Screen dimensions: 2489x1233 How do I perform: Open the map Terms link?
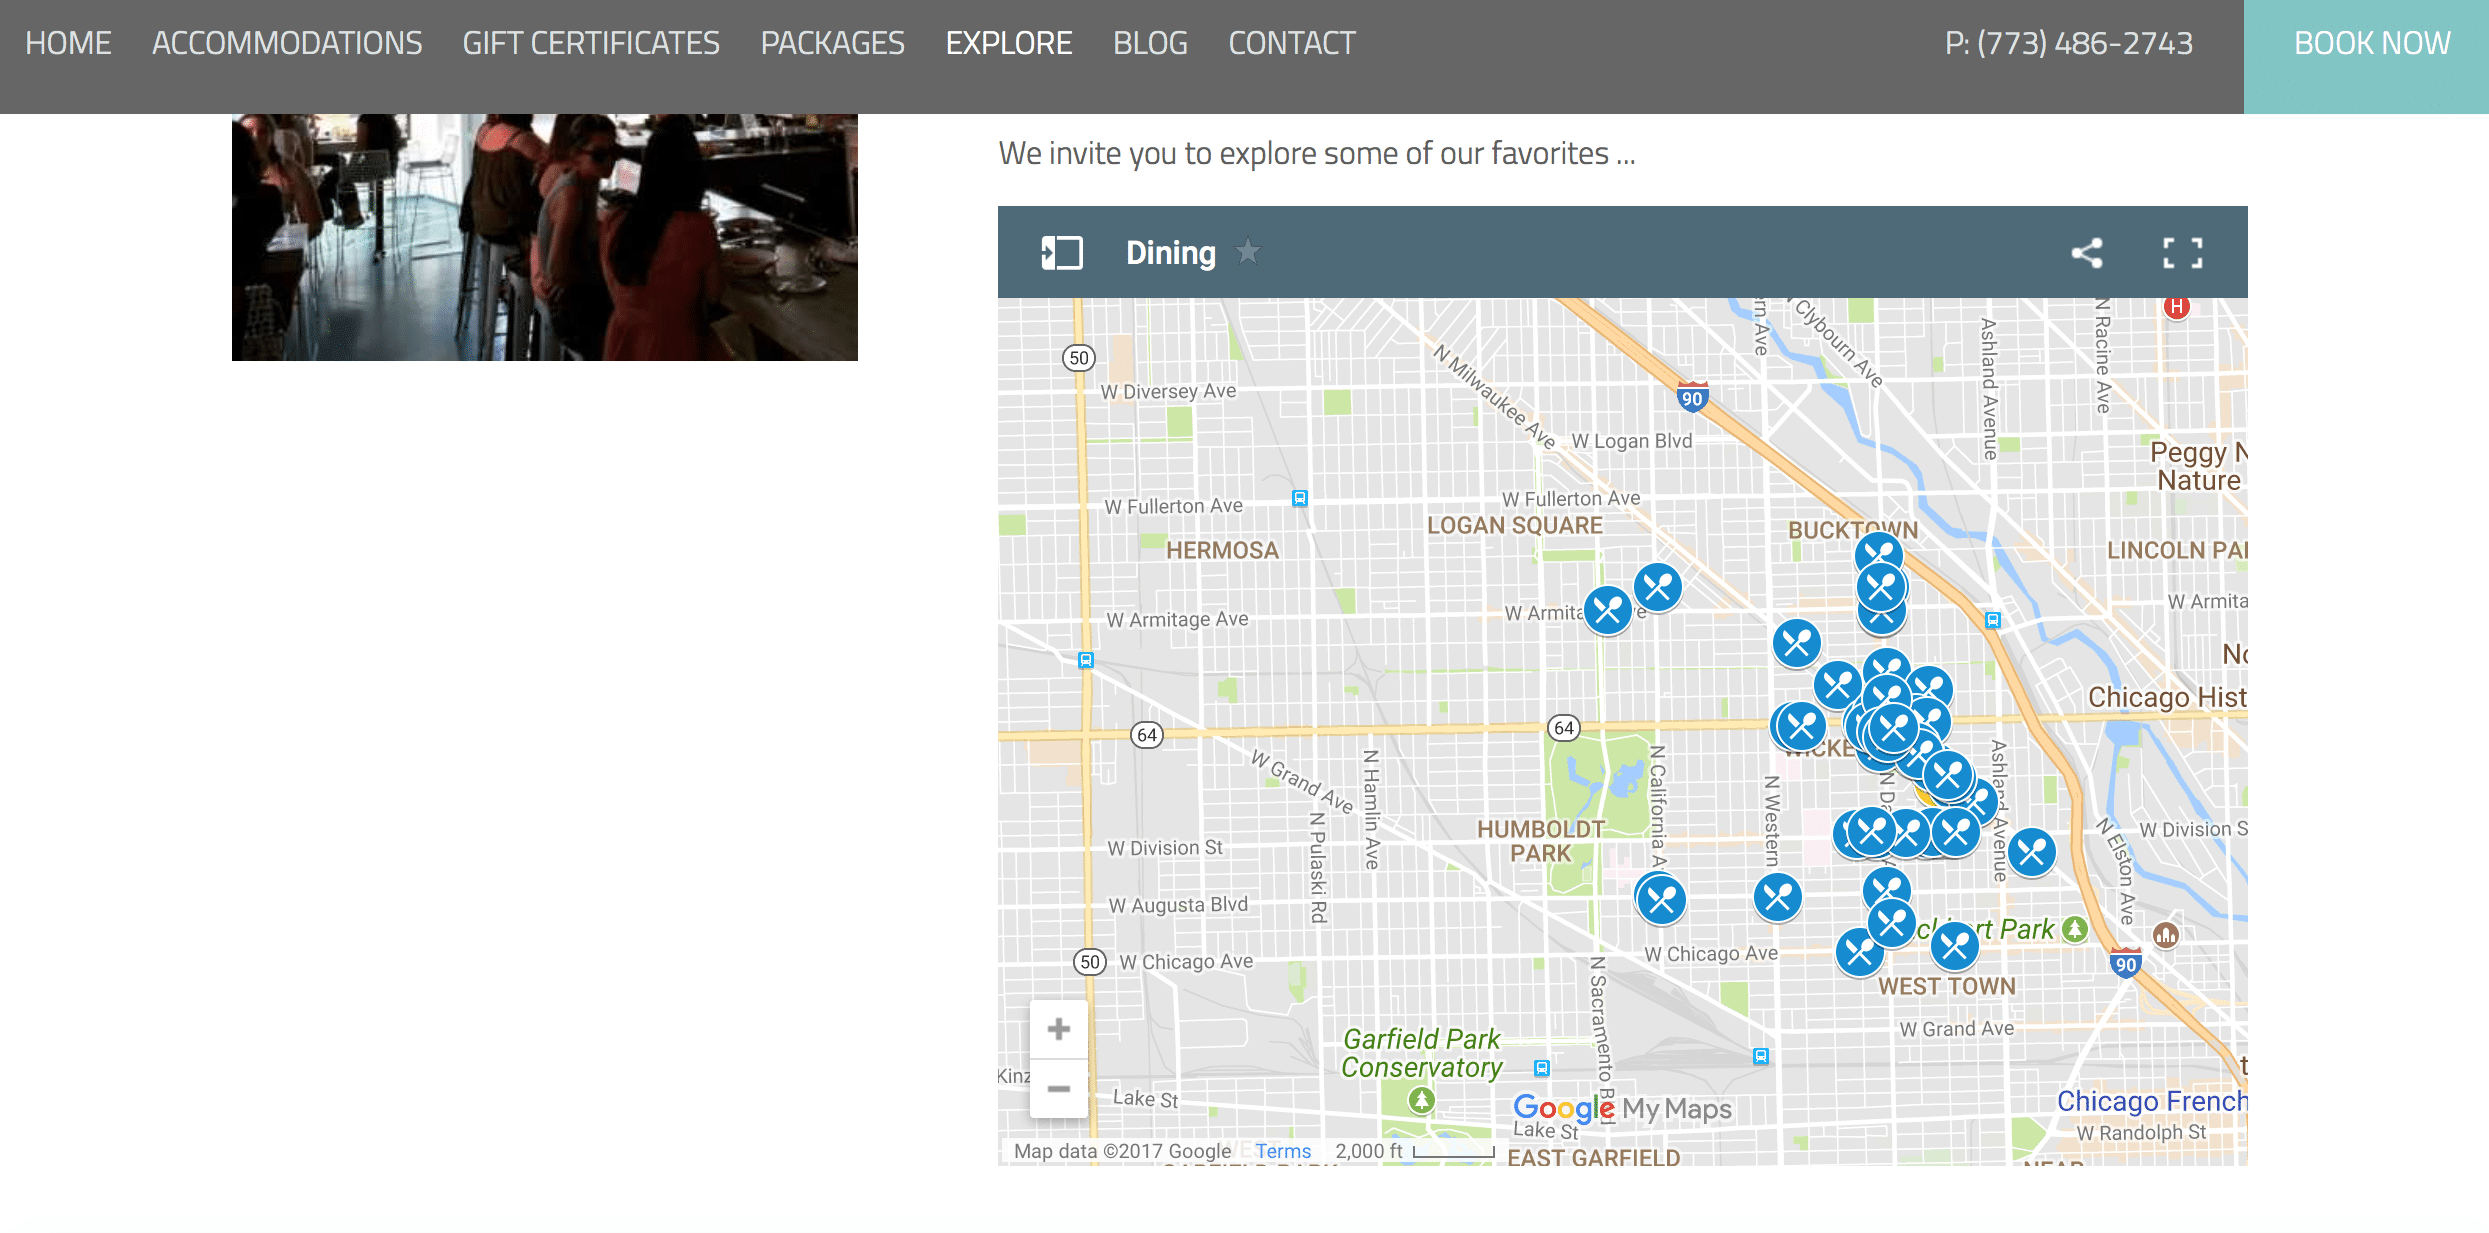1283,1151
